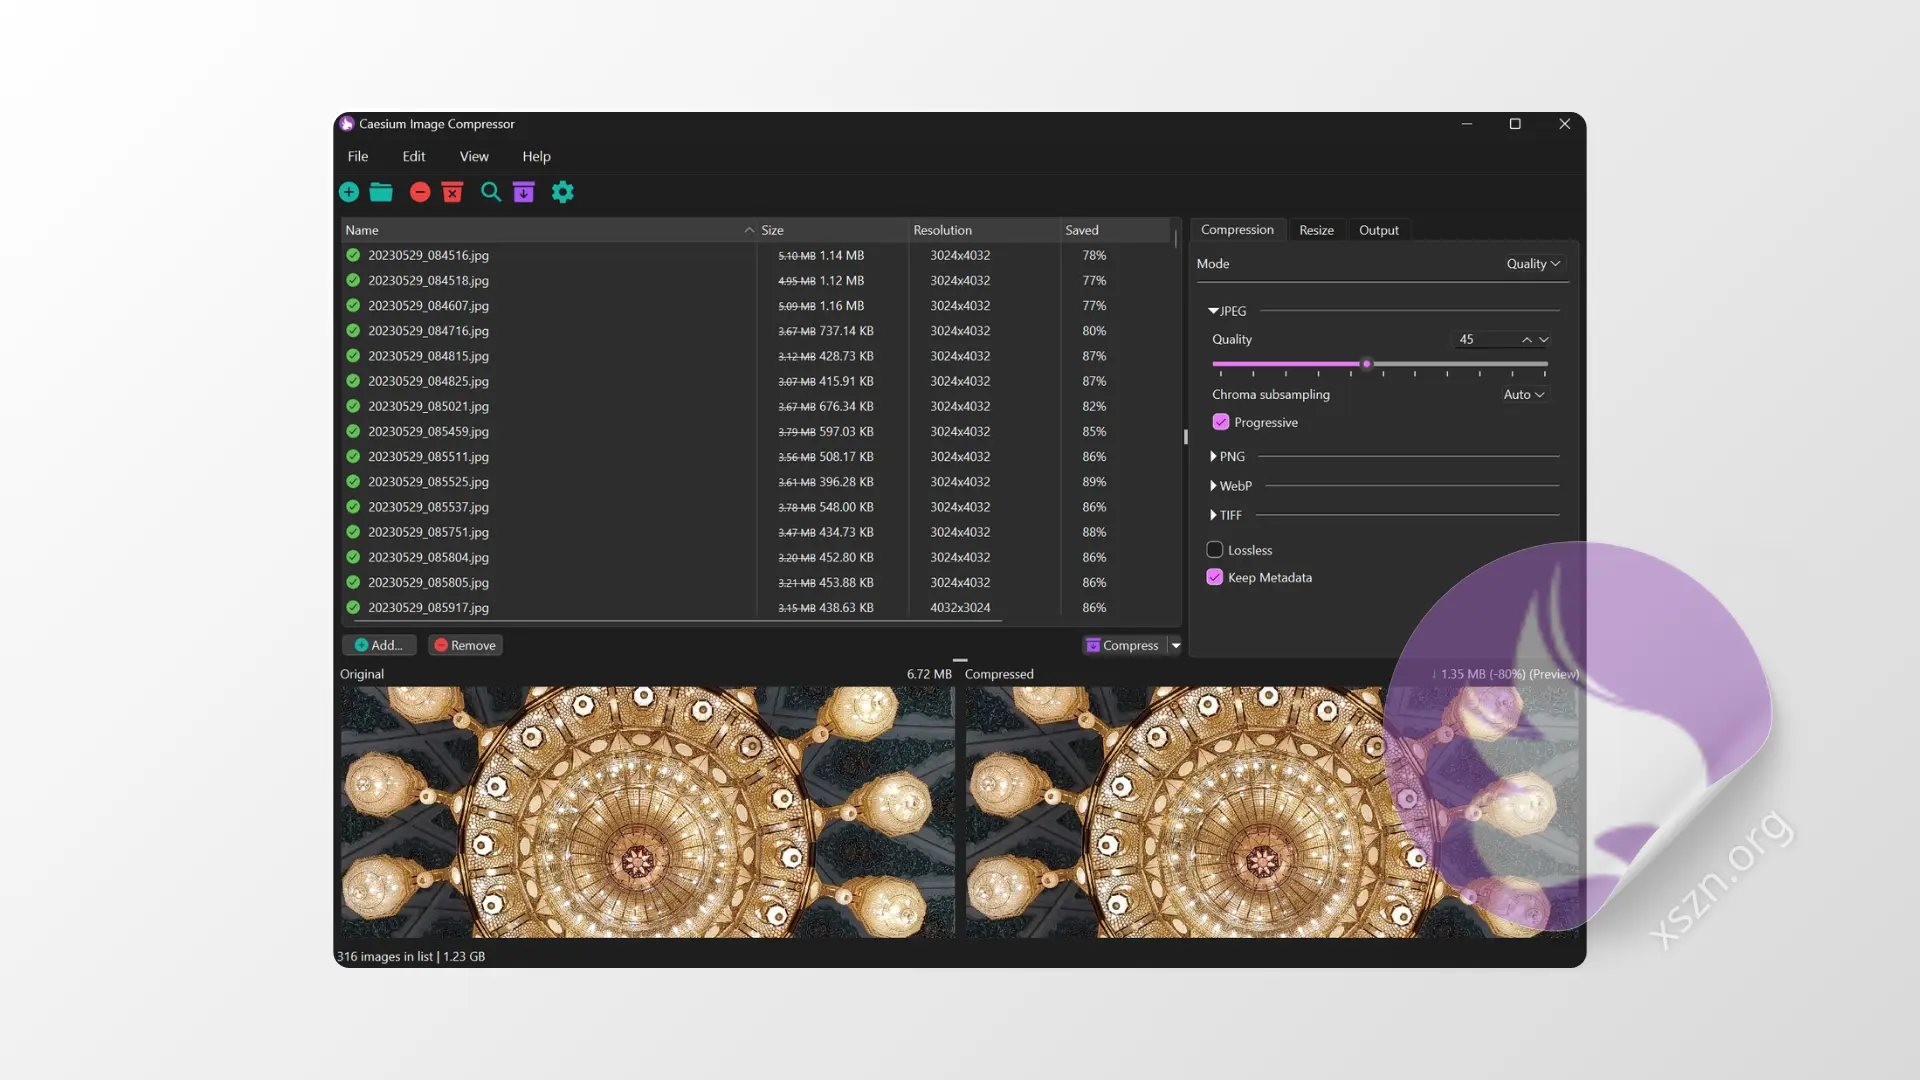The width and height of the screenshot is (1920, 1080).
Task: Open a folder using the teal folder icon
Action: 381,192
